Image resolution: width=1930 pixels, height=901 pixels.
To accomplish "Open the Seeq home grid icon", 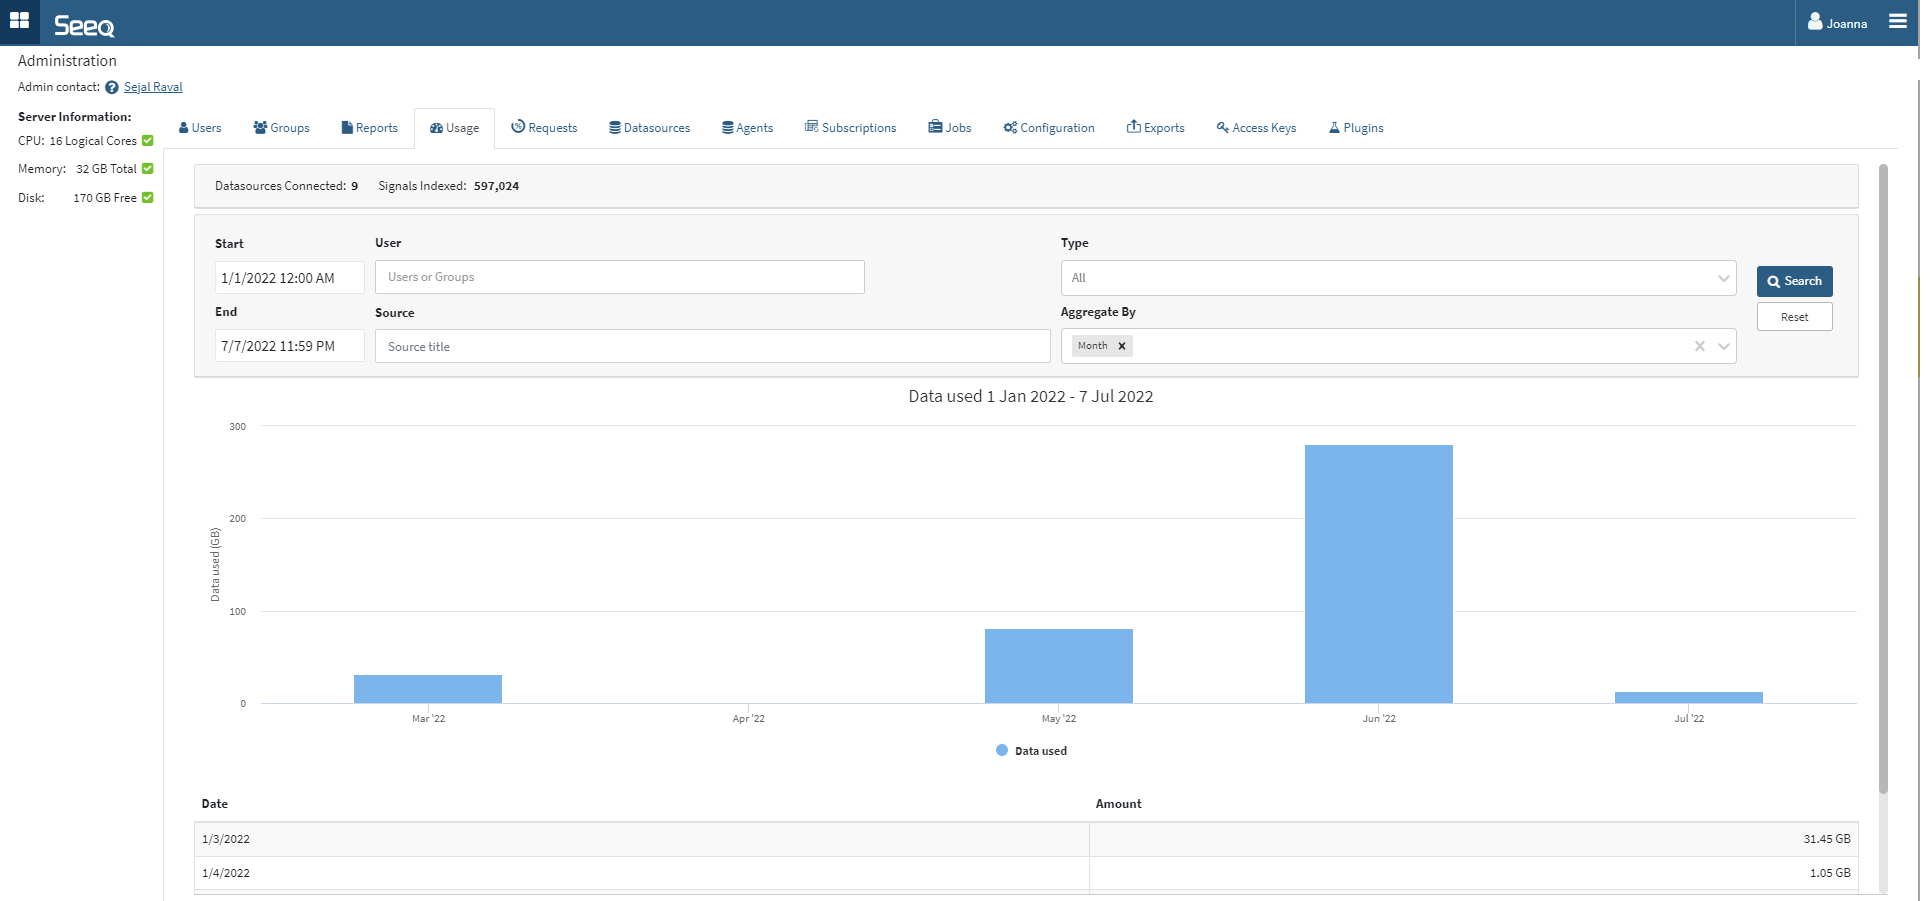I will click(19, 21).
